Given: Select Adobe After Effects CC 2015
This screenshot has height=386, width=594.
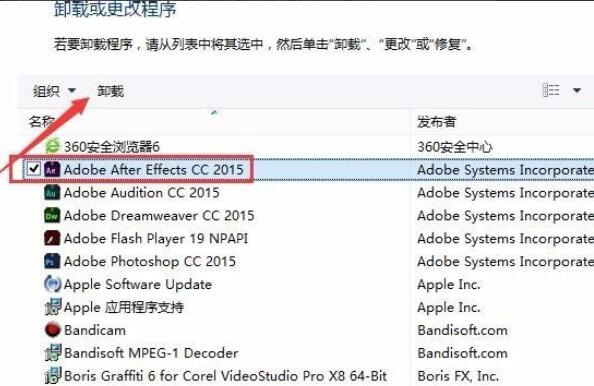Looking at the screenshot, I should 153,170.
